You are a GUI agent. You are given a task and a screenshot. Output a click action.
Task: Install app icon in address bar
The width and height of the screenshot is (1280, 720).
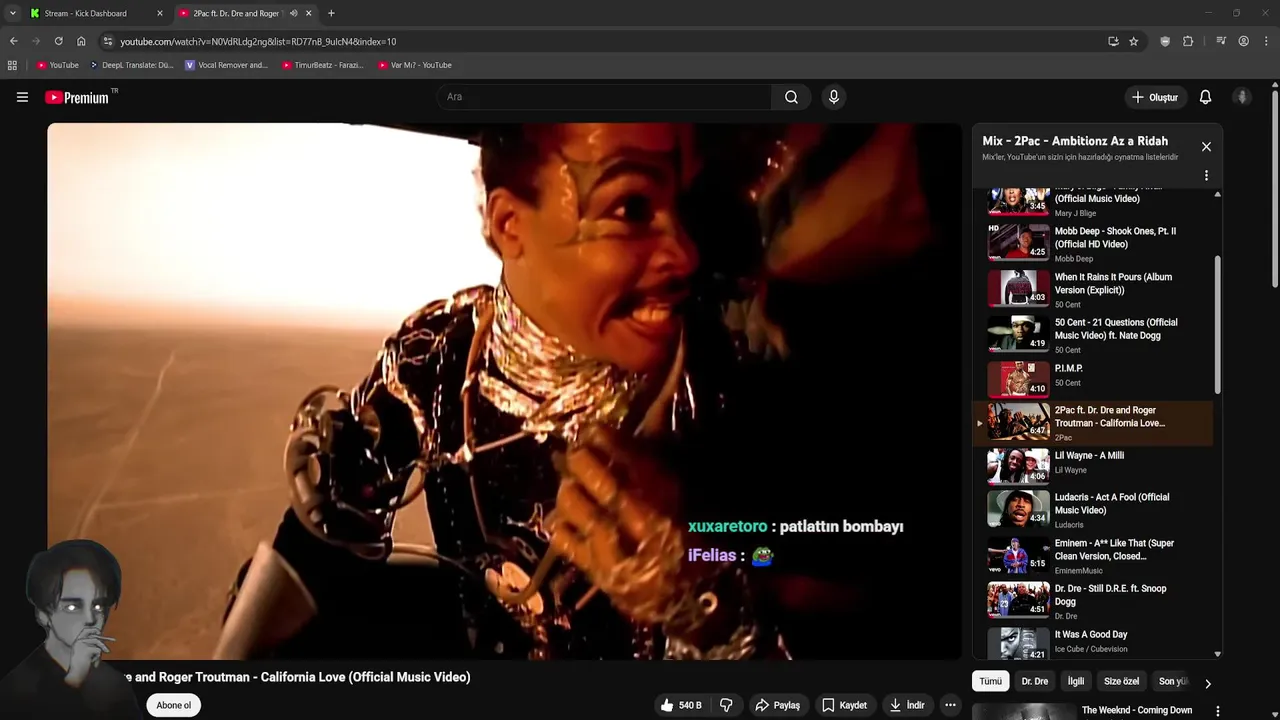click(1113, 41)
